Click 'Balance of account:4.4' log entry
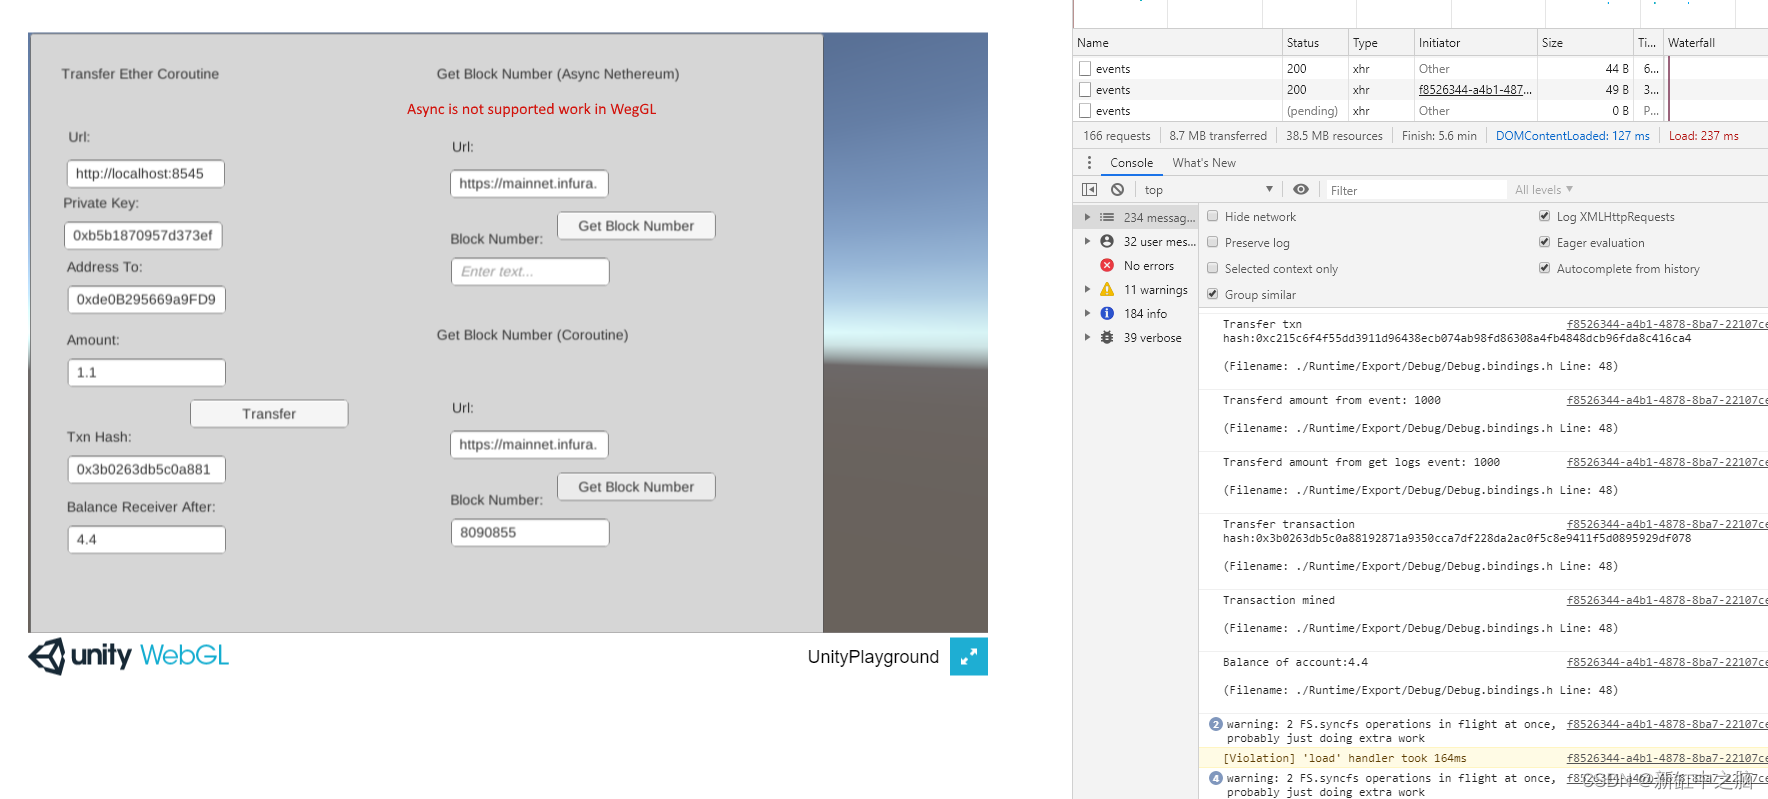This screenshot has width=1768, height=799. (1295, 662)
